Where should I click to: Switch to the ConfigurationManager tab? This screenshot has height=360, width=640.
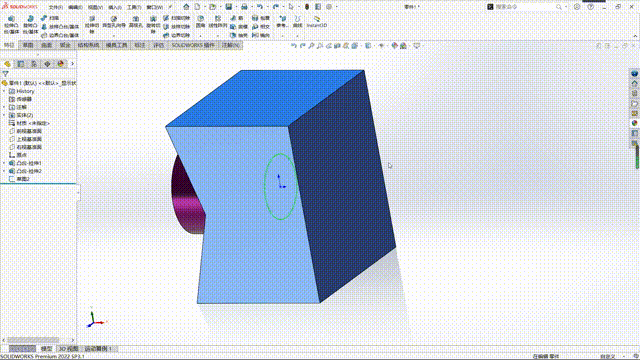coord(34,64)
